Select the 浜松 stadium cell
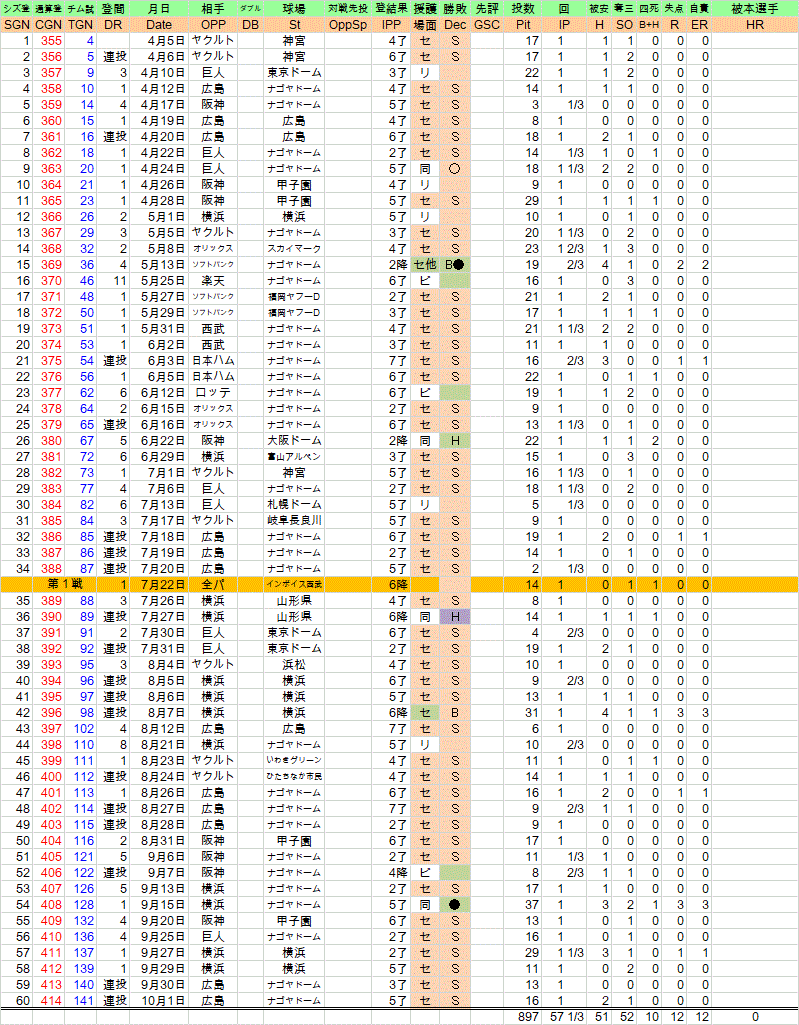Viewport: 799px width, 1025px height. point(294,665)
